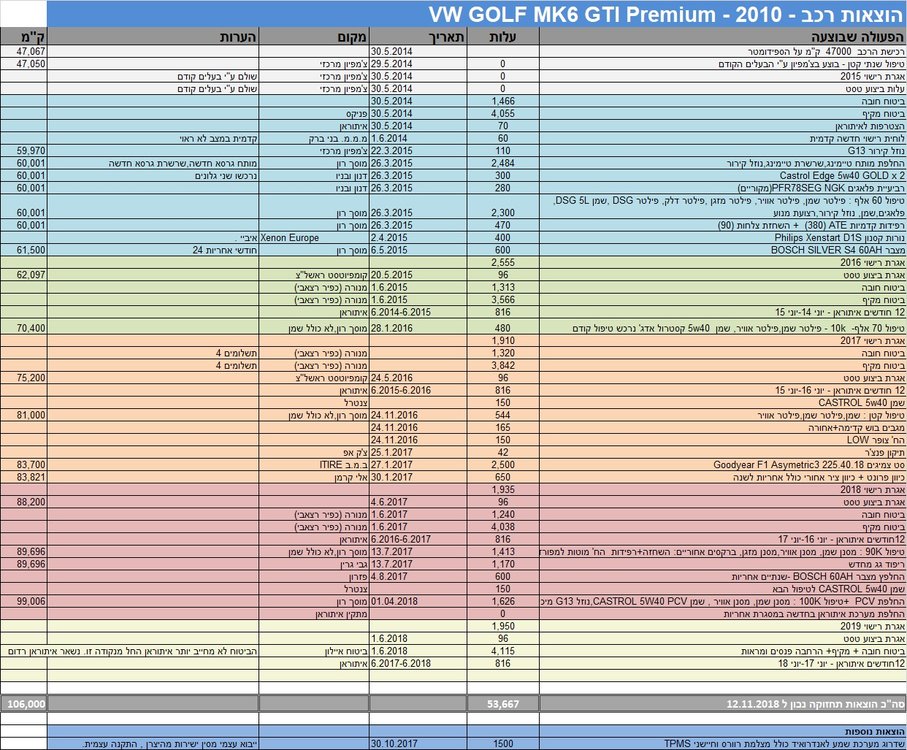907x750 pixels.
Task: Select the cost cell "42"
Action: click(503, 452)
